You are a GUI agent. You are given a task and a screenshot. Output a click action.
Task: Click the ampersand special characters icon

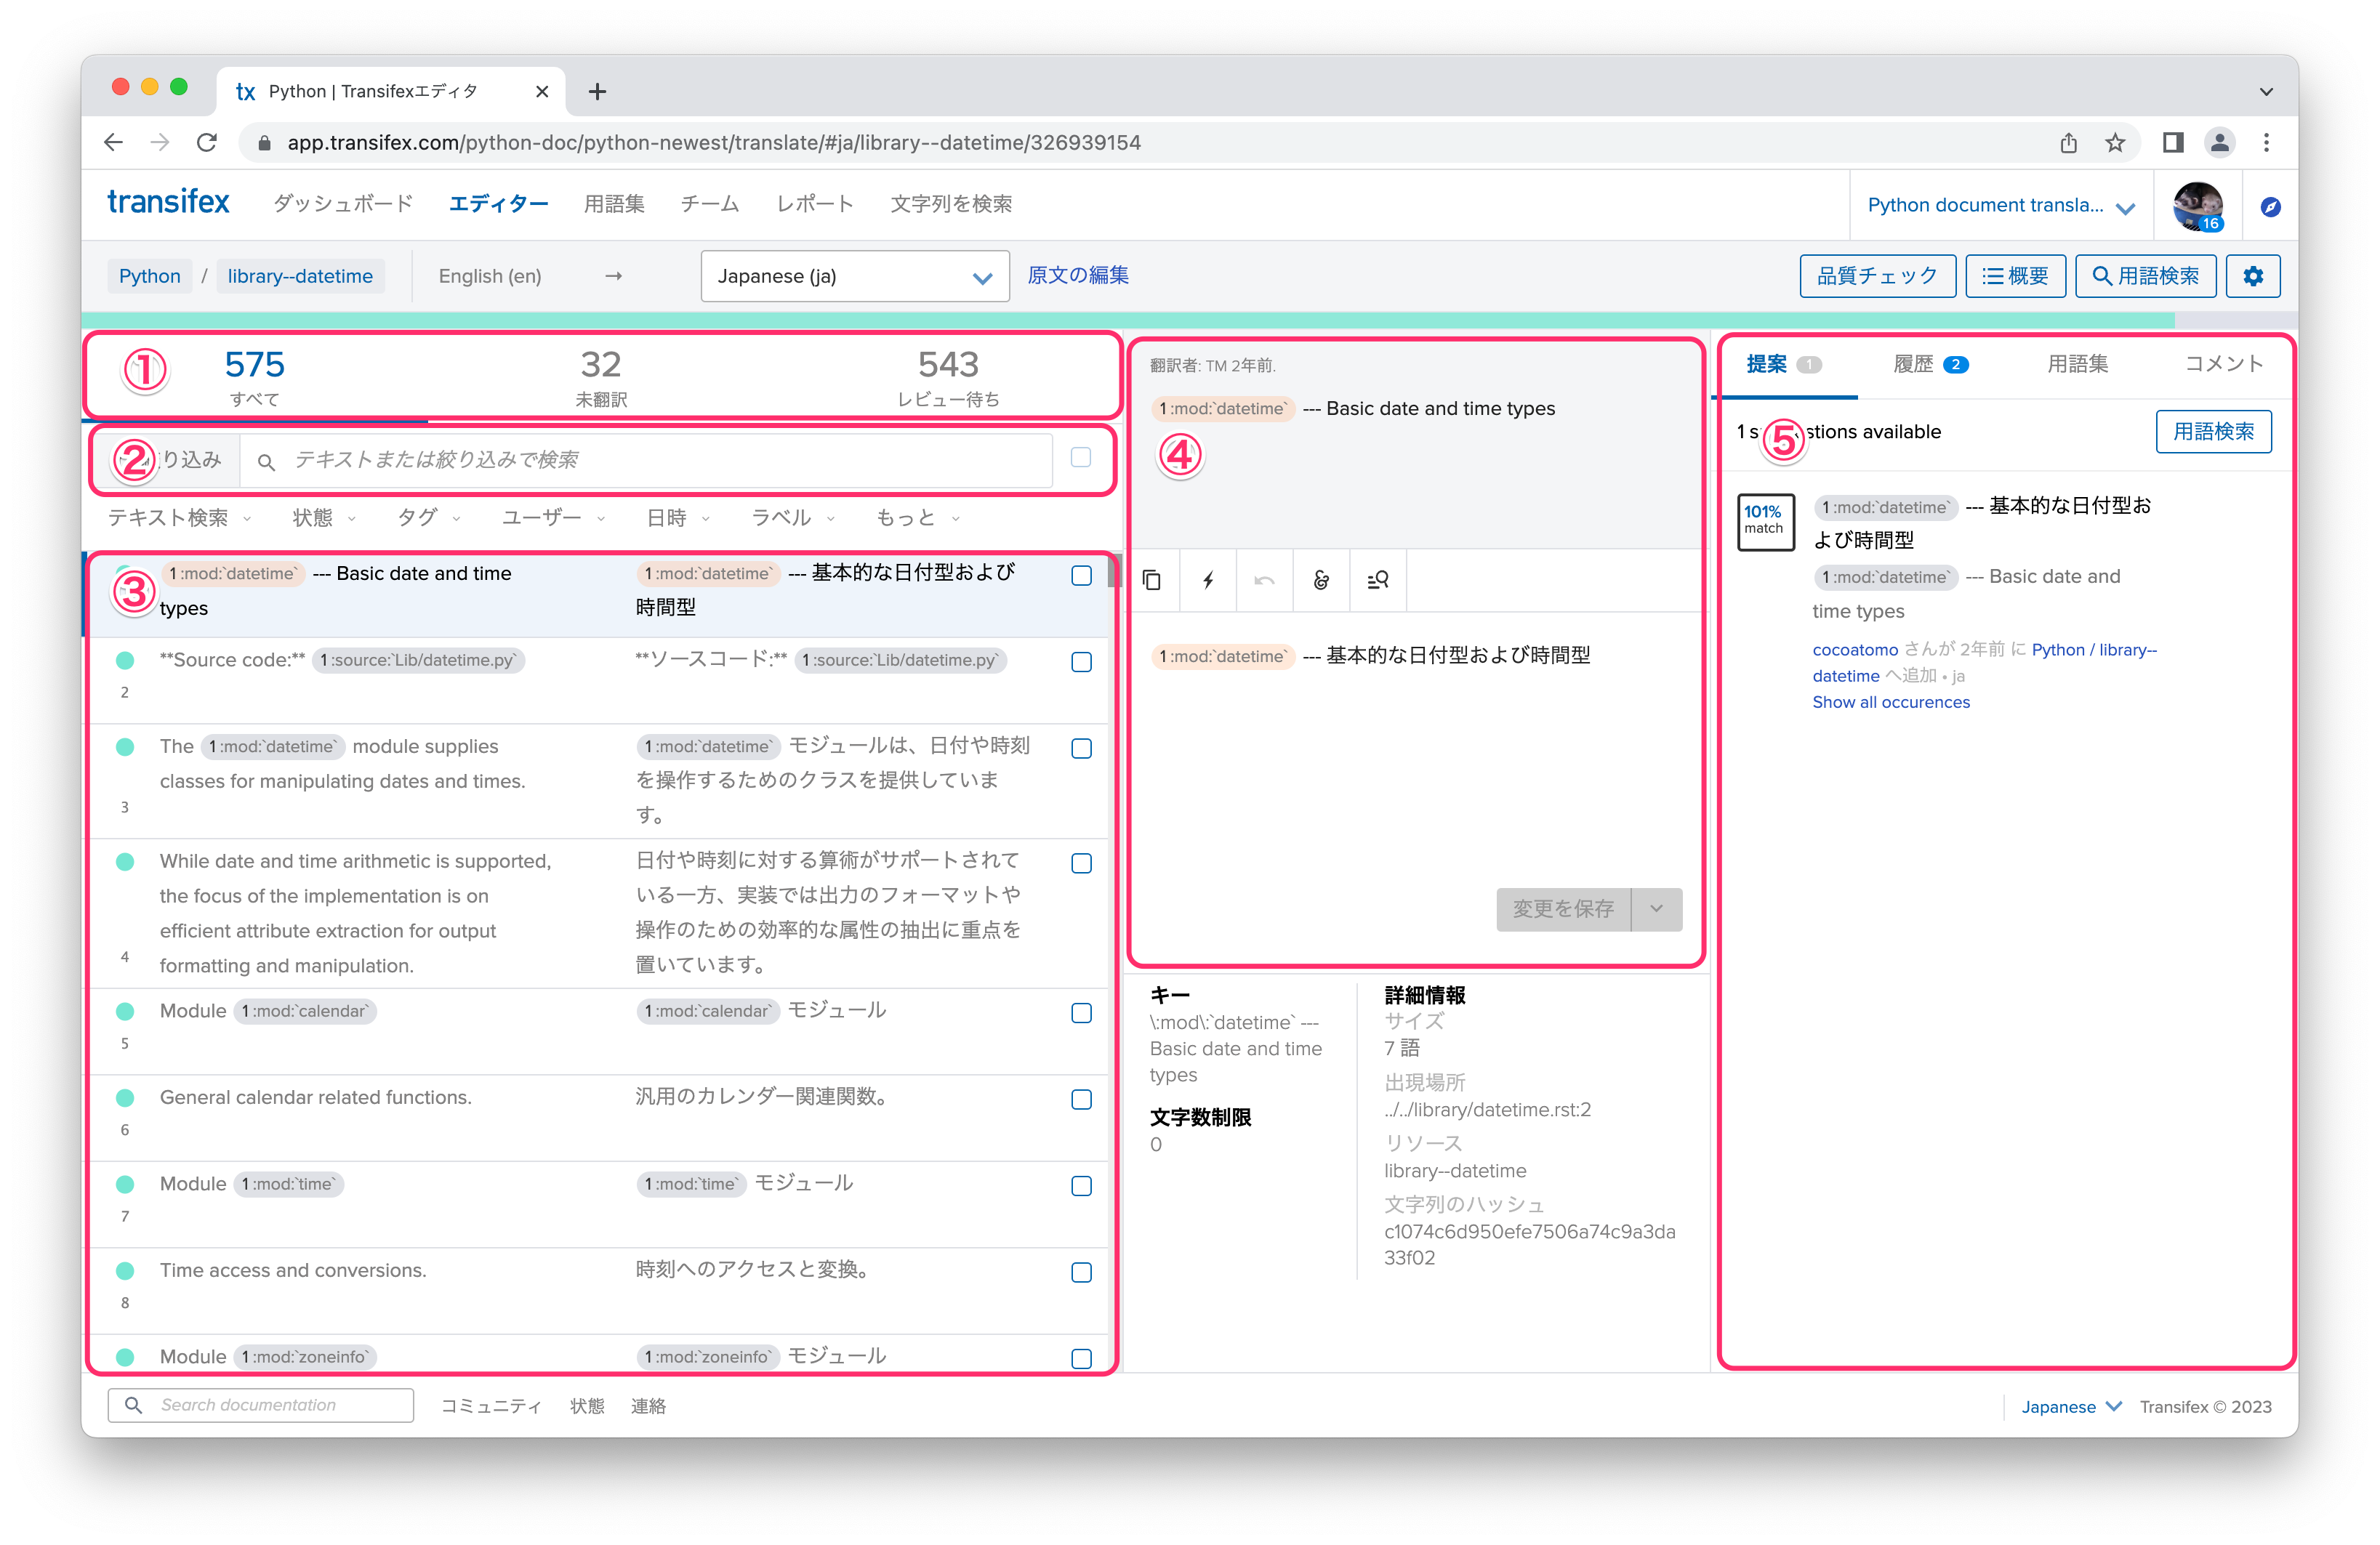tap(1321, 580)
